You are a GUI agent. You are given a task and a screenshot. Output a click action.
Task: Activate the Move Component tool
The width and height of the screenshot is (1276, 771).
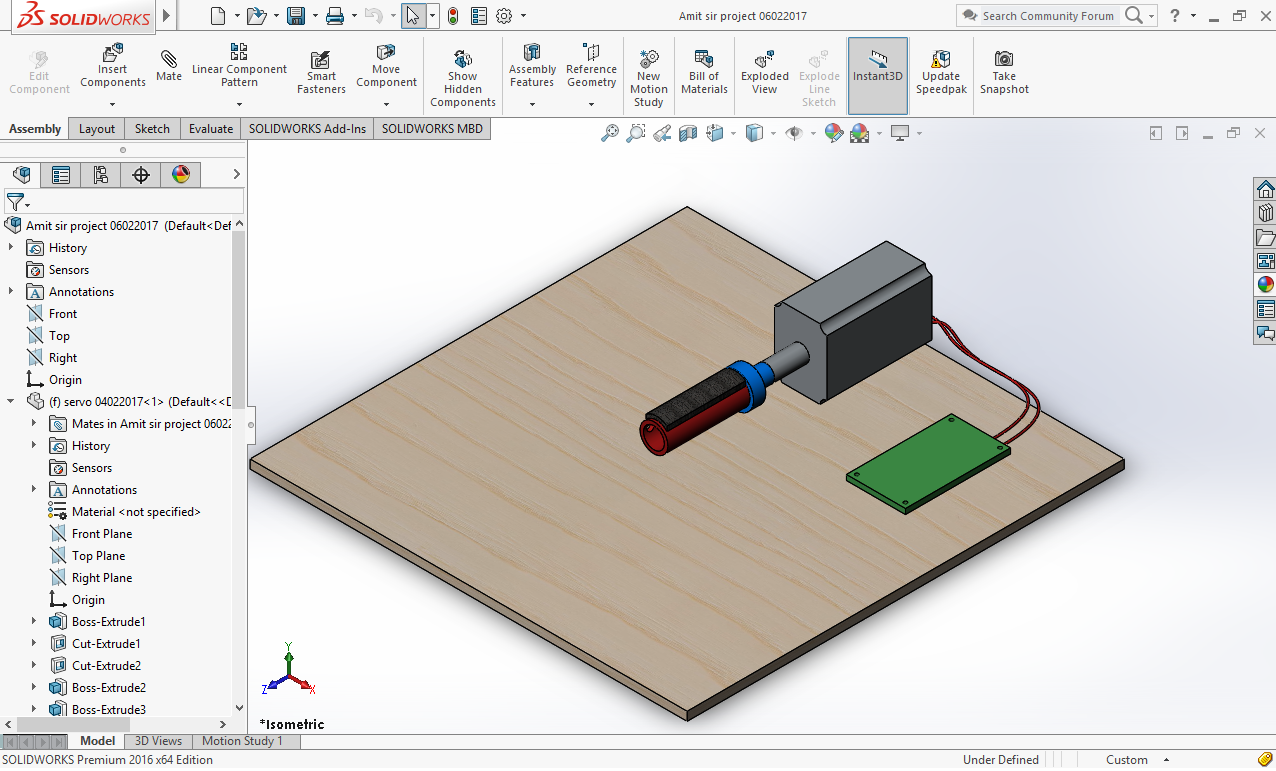(386, 66)
